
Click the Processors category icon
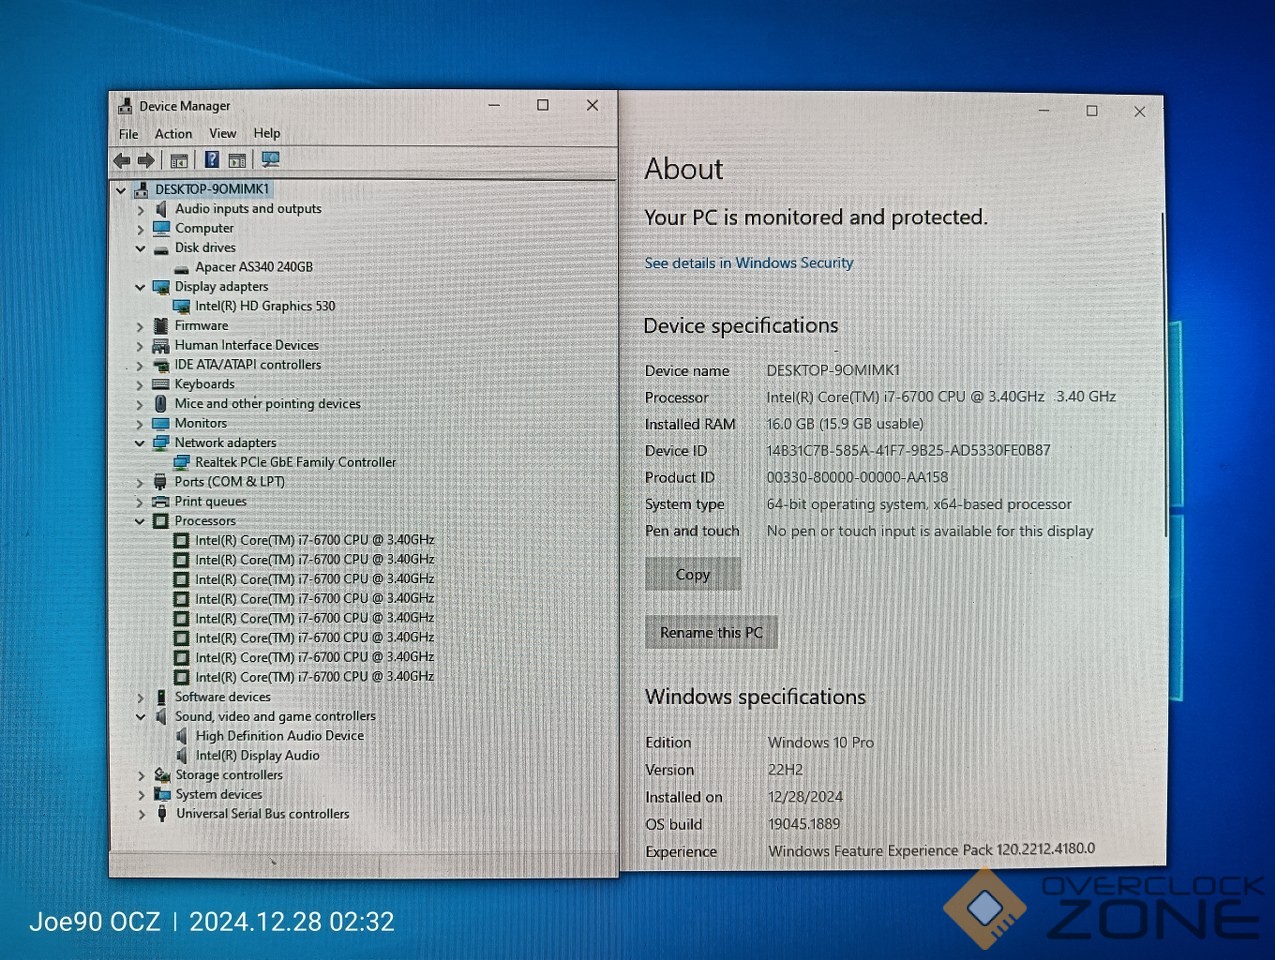tap(161, 521)
